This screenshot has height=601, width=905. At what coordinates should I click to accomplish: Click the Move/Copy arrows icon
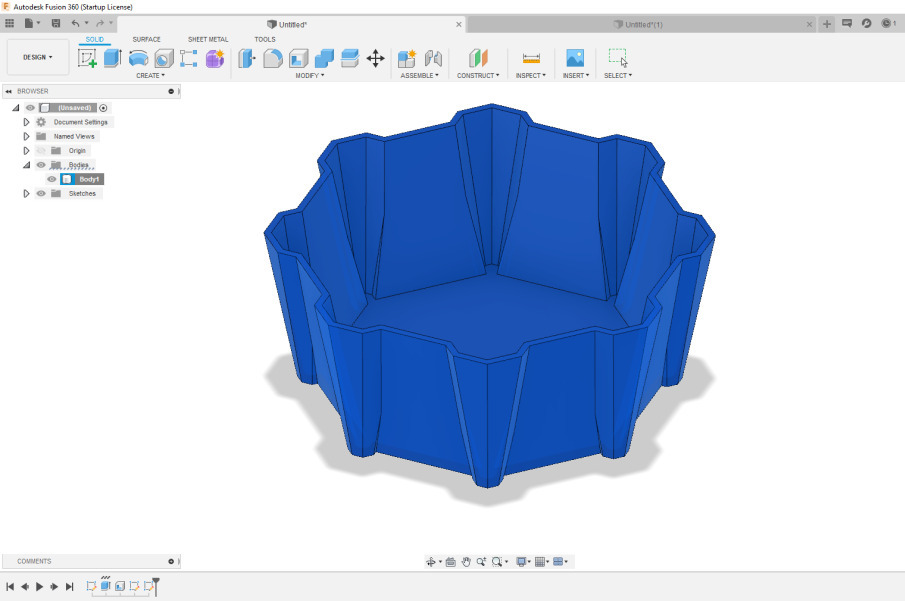[x=376, y=58]
